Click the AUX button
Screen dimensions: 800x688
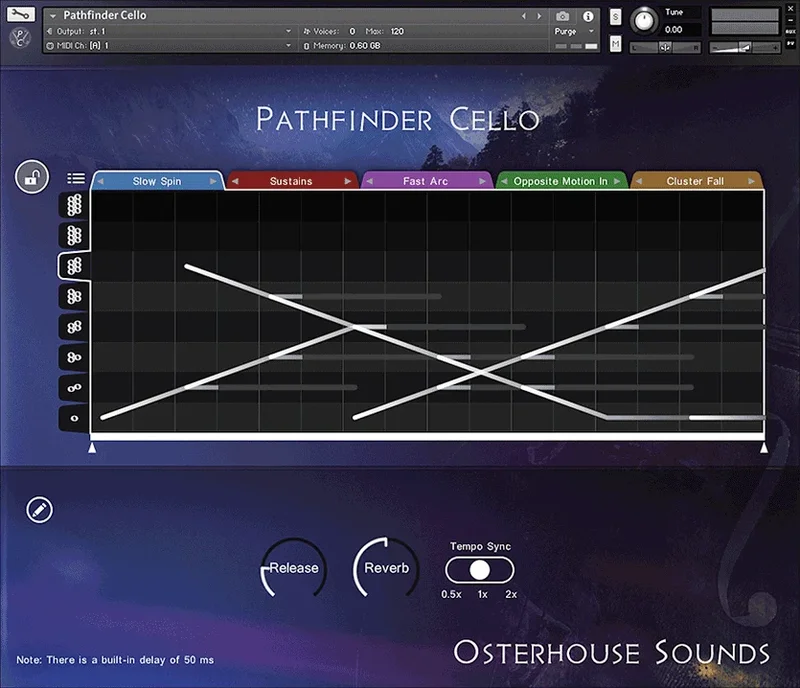[790, 32]
